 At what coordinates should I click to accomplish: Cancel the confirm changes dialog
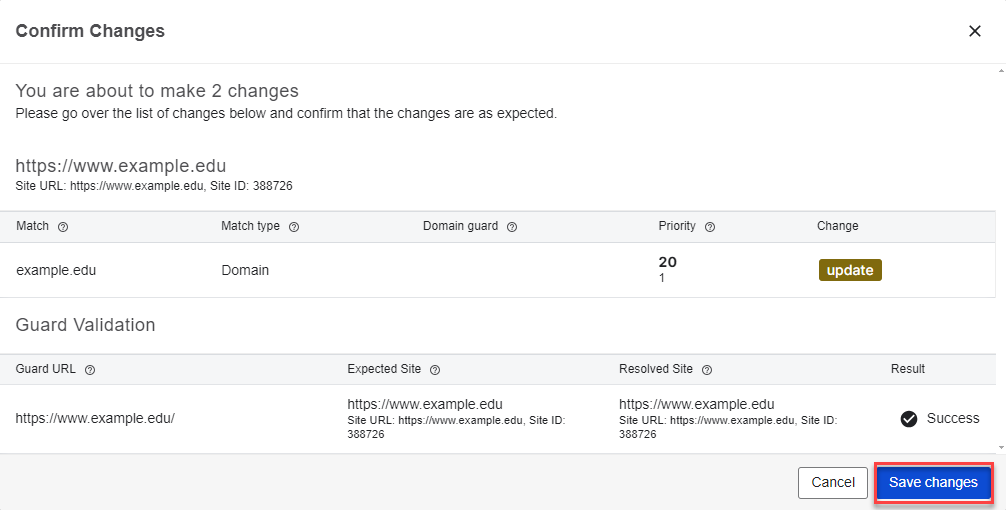(x=833, y=483)
